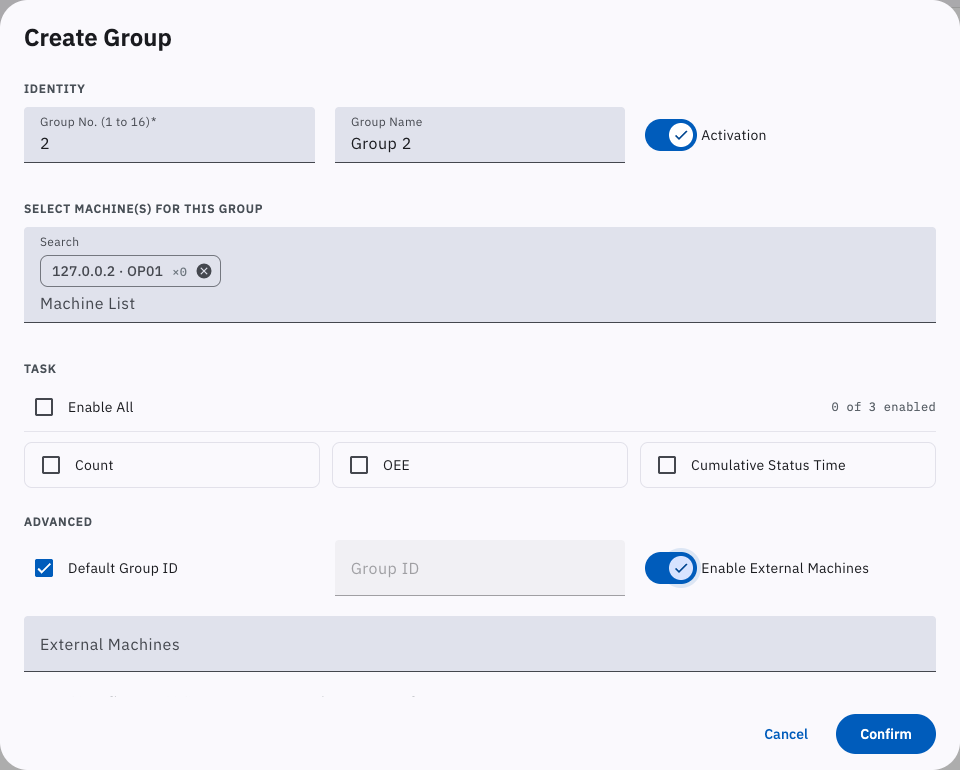
Task: Open the Machine List search box
Action: (479, 304)
